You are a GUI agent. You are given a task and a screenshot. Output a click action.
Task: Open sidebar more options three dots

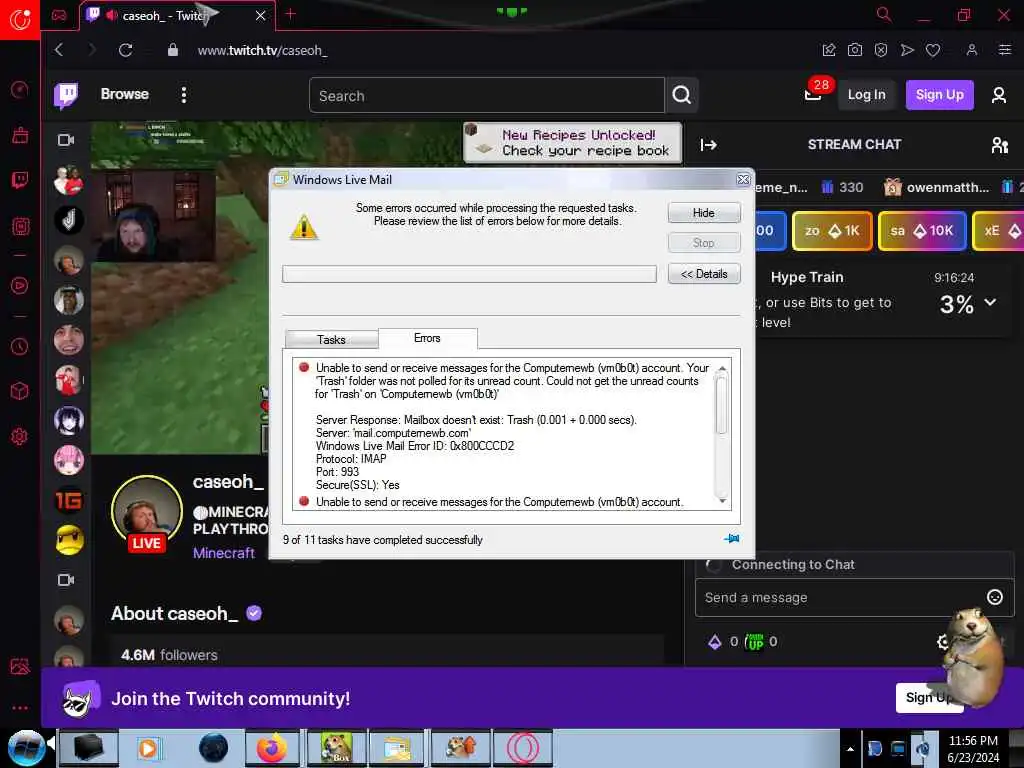tap(20, 708)
